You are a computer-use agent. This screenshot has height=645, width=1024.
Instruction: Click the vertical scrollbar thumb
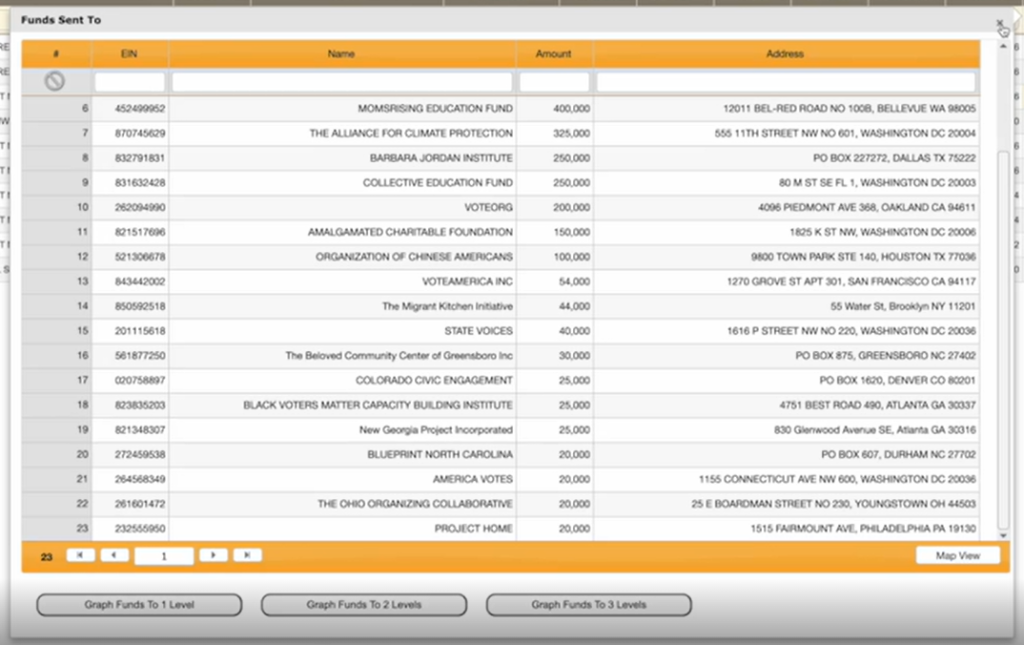coord(1004,340)
